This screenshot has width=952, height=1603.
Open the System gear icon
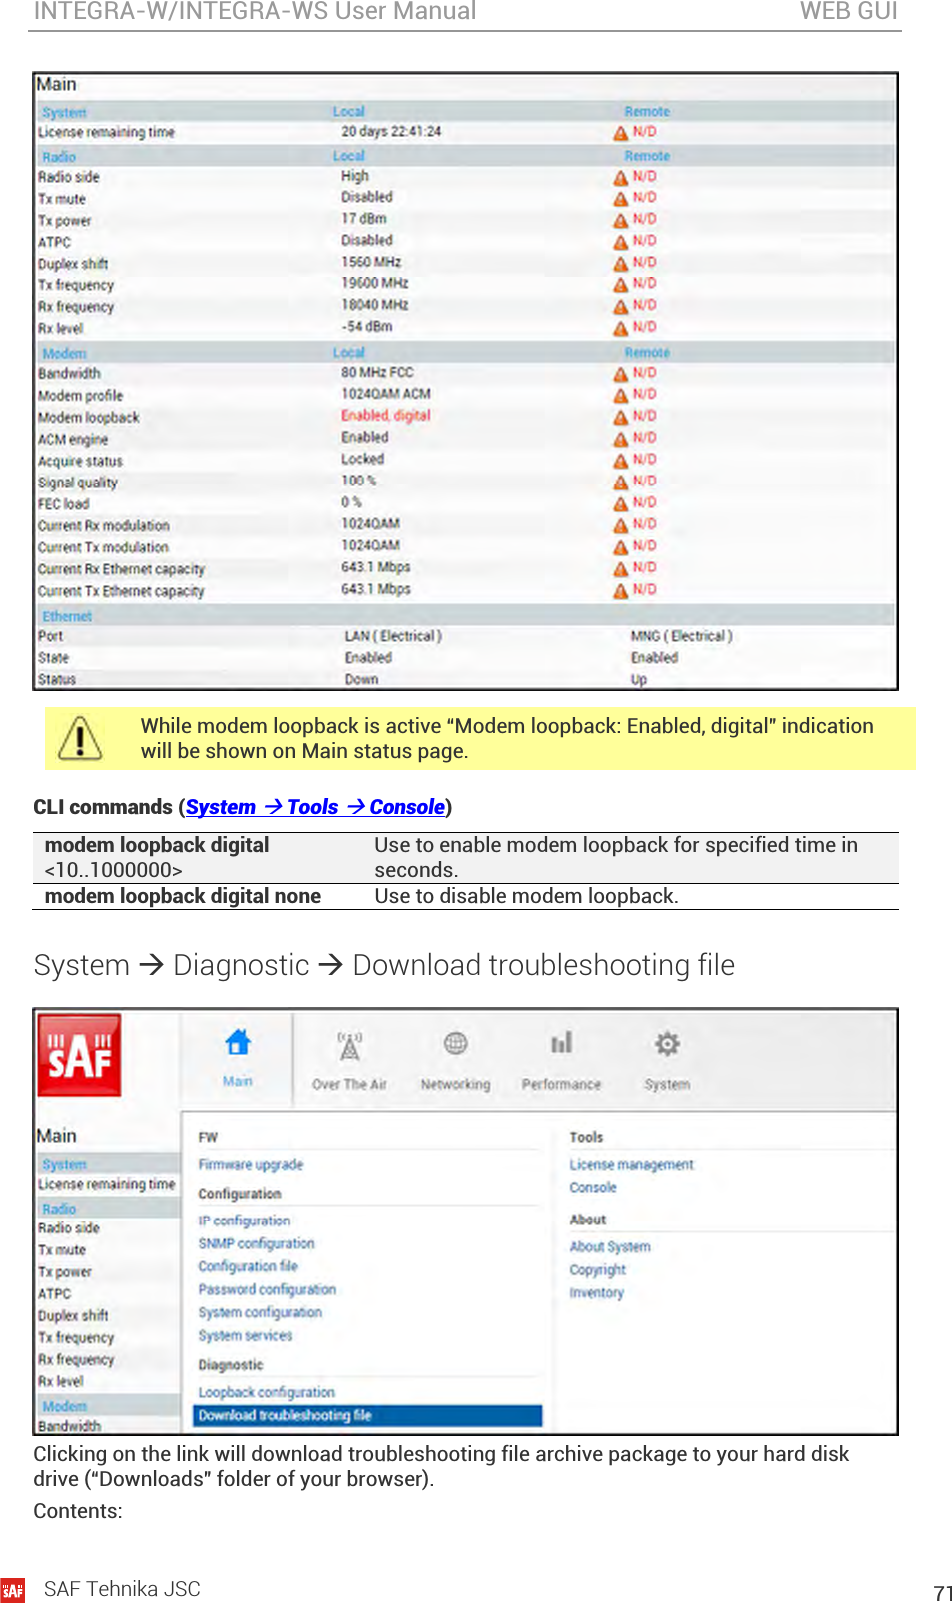pyautogui.click(x=667, y=1044)
